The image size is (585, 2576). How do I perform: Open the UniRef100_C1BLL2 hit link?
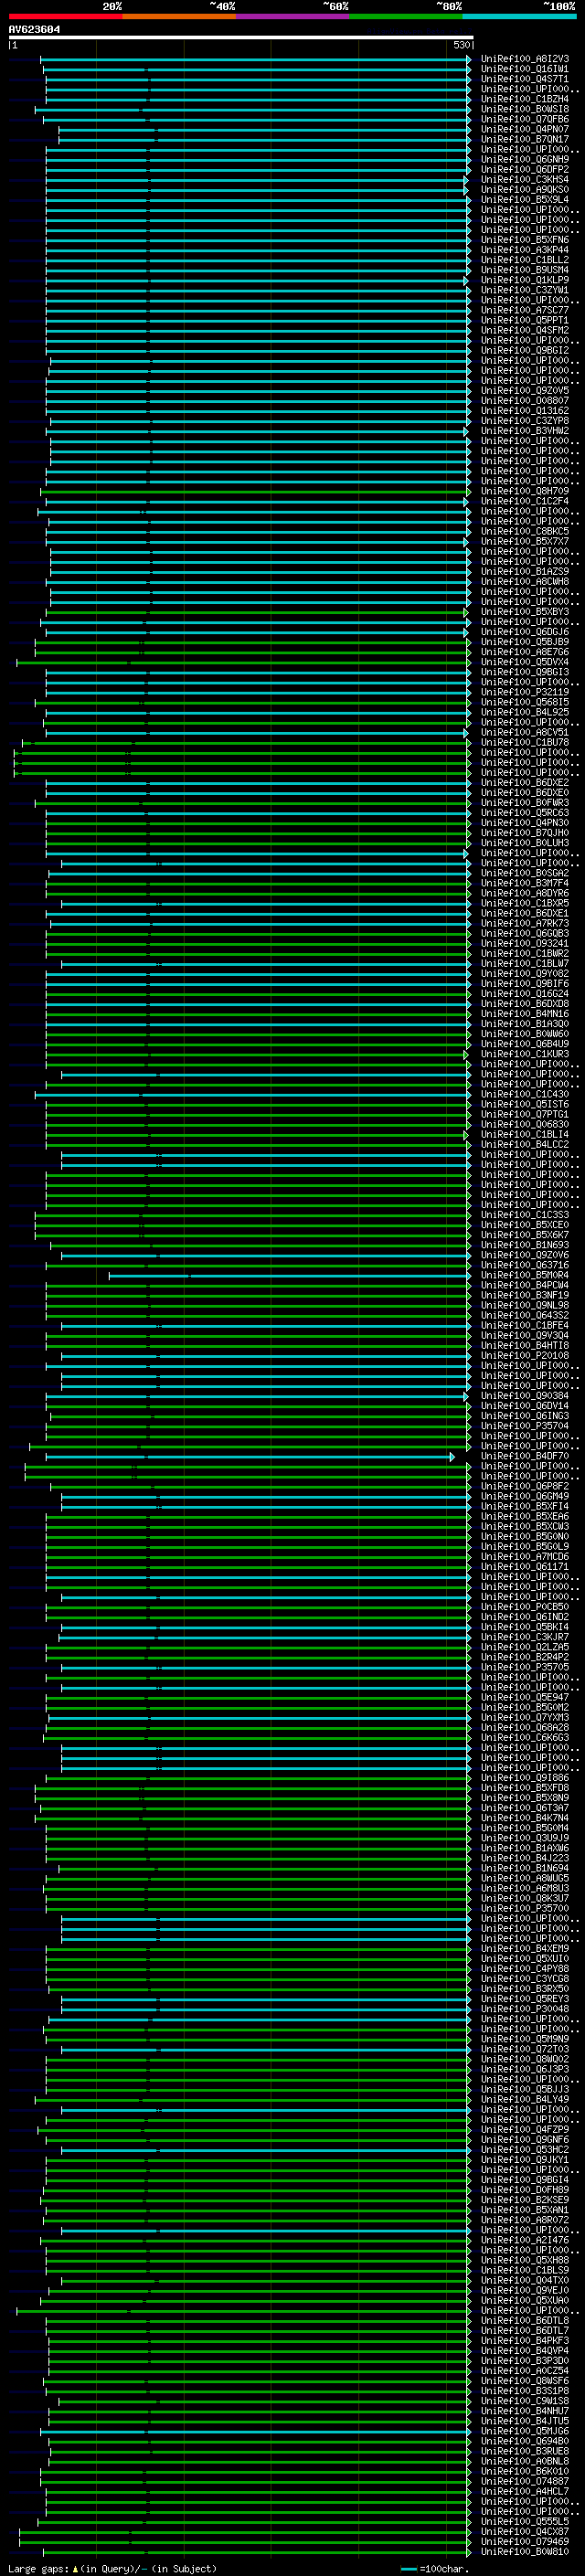point(525,260)
